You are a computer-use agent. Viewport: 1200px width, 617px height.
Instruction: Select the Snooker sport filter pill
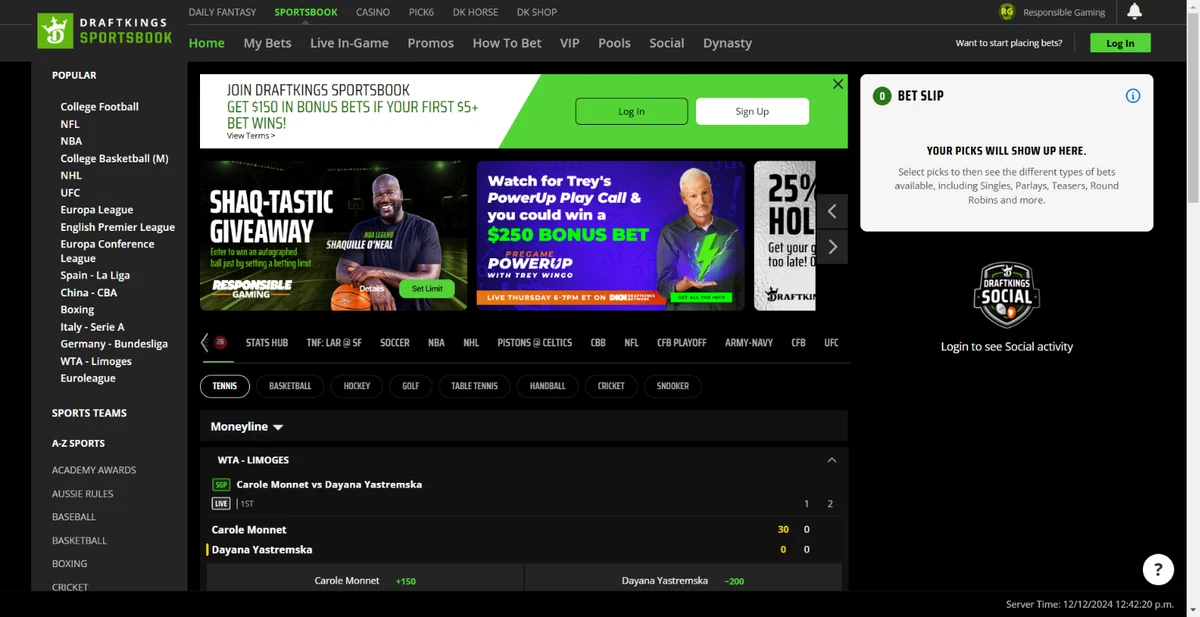pos(673,386)
